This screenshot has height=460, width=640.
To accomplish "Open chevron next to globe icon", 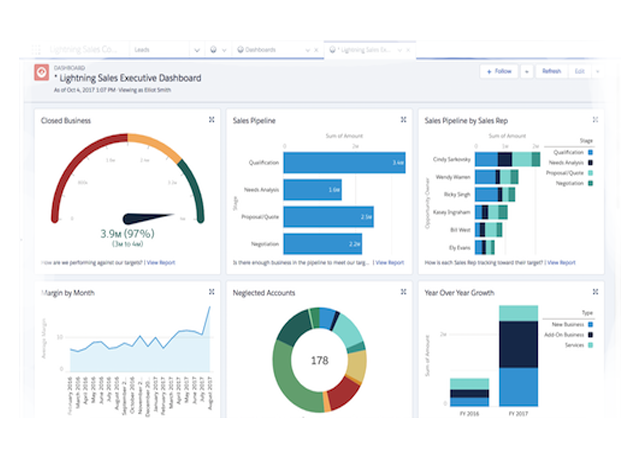I will [224, 50].
